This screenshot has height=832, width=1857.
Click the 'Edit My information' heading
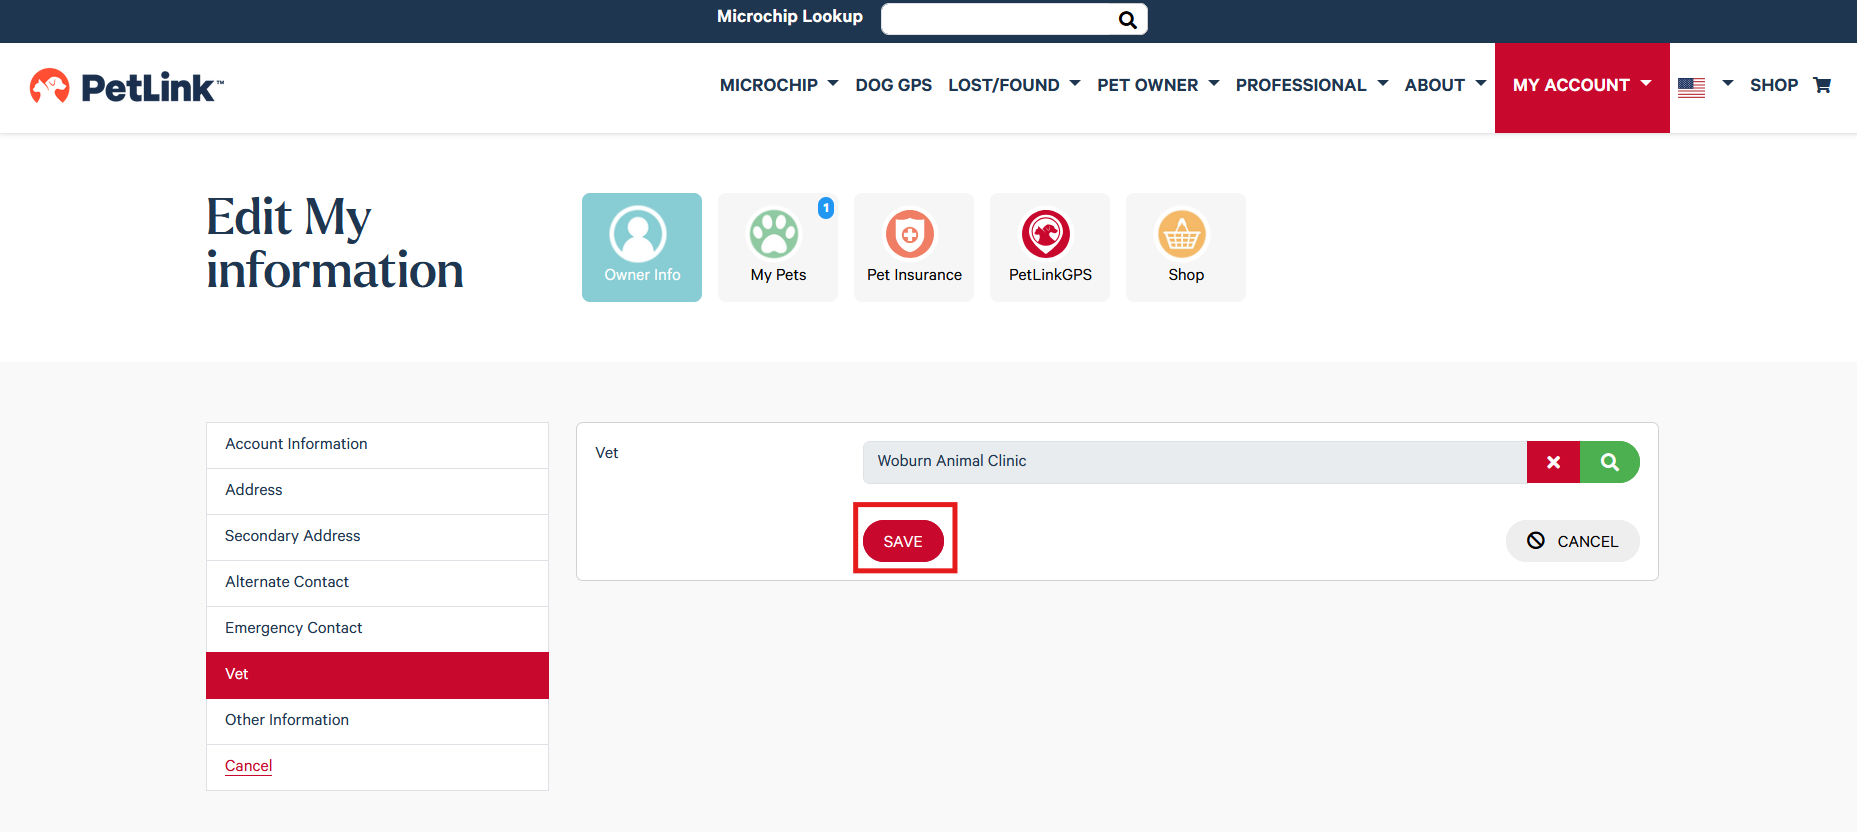334,243
